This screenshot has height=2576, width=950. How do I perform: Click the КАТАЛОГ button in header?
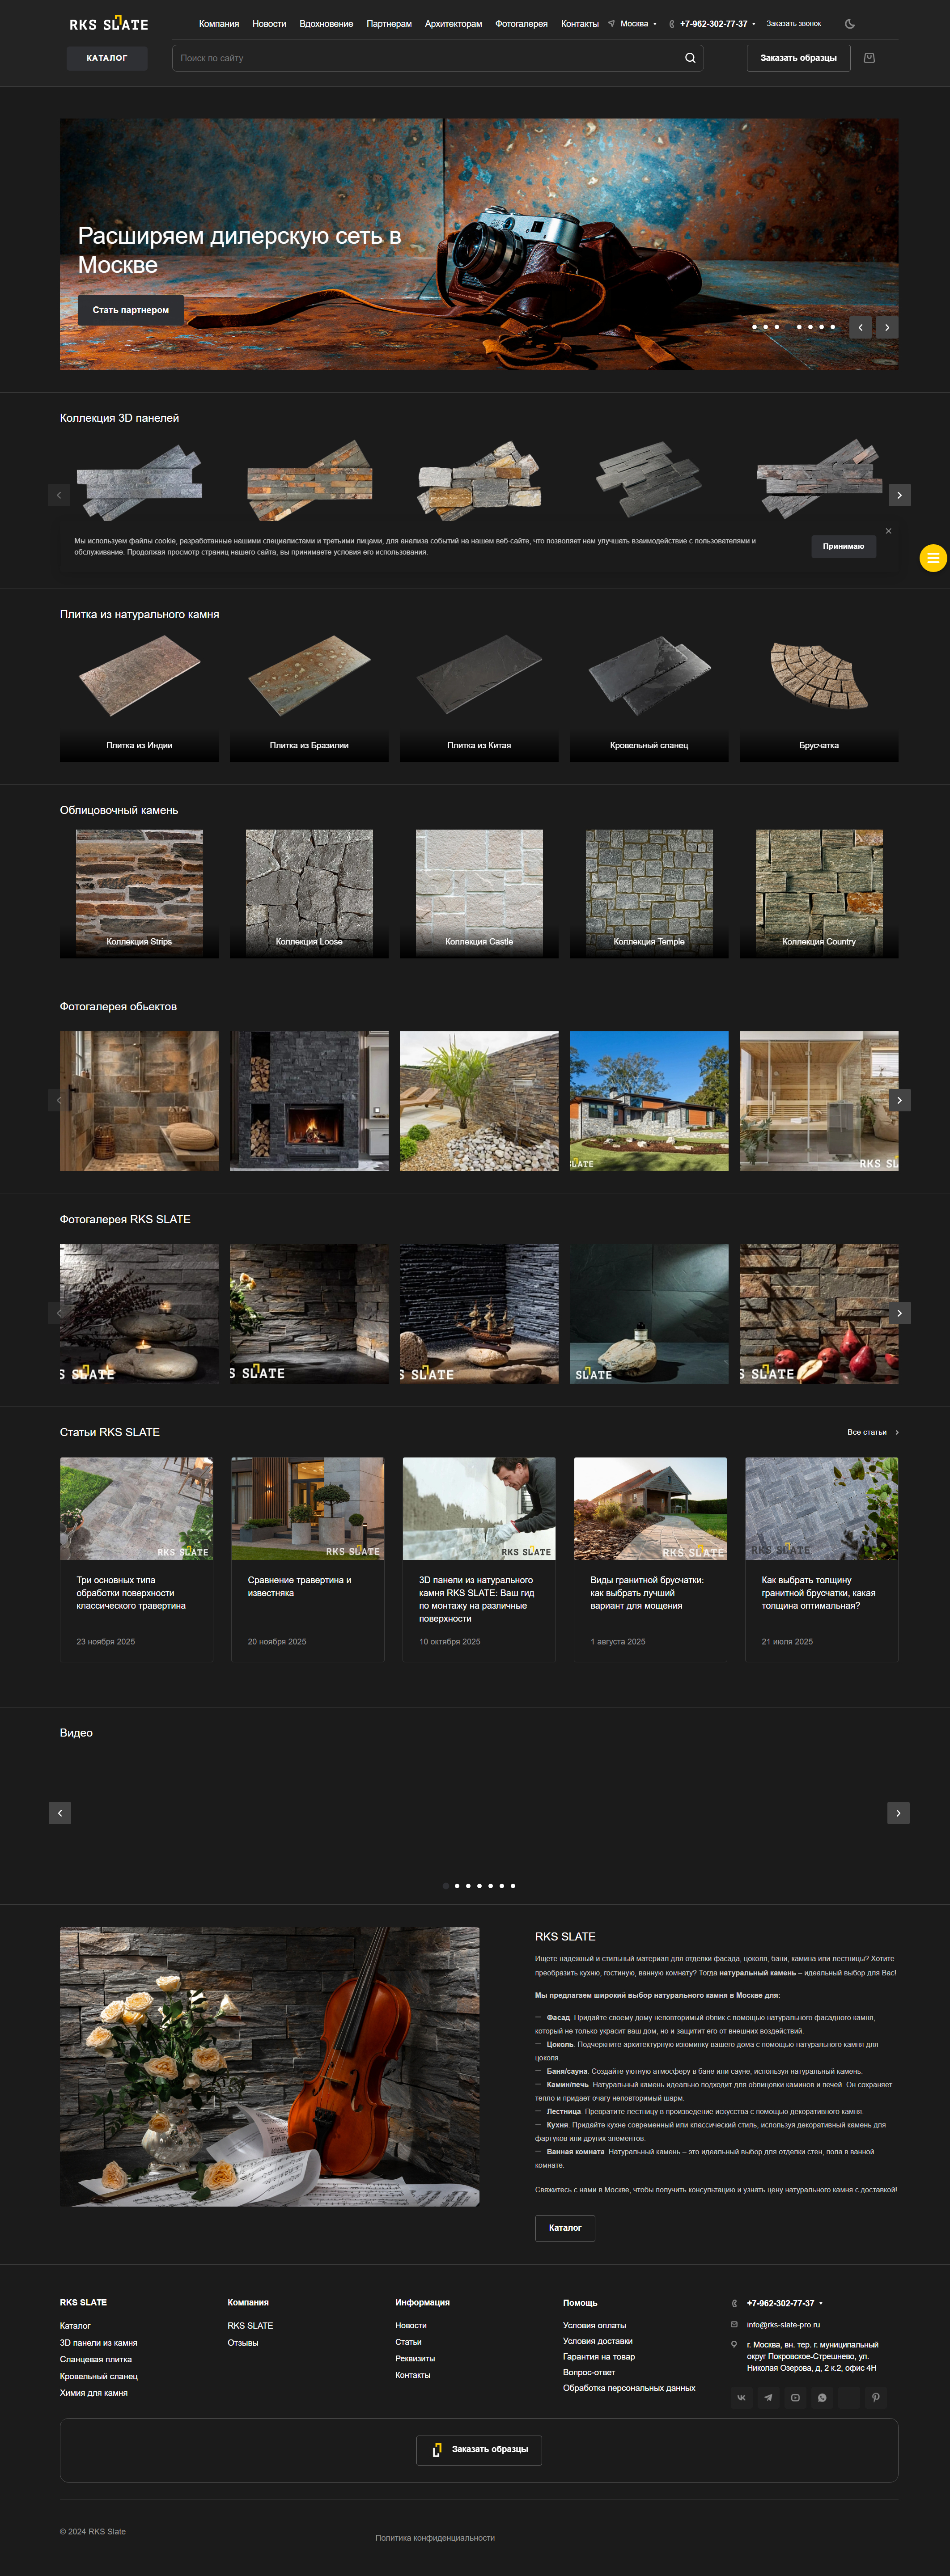tap(107, 58)
